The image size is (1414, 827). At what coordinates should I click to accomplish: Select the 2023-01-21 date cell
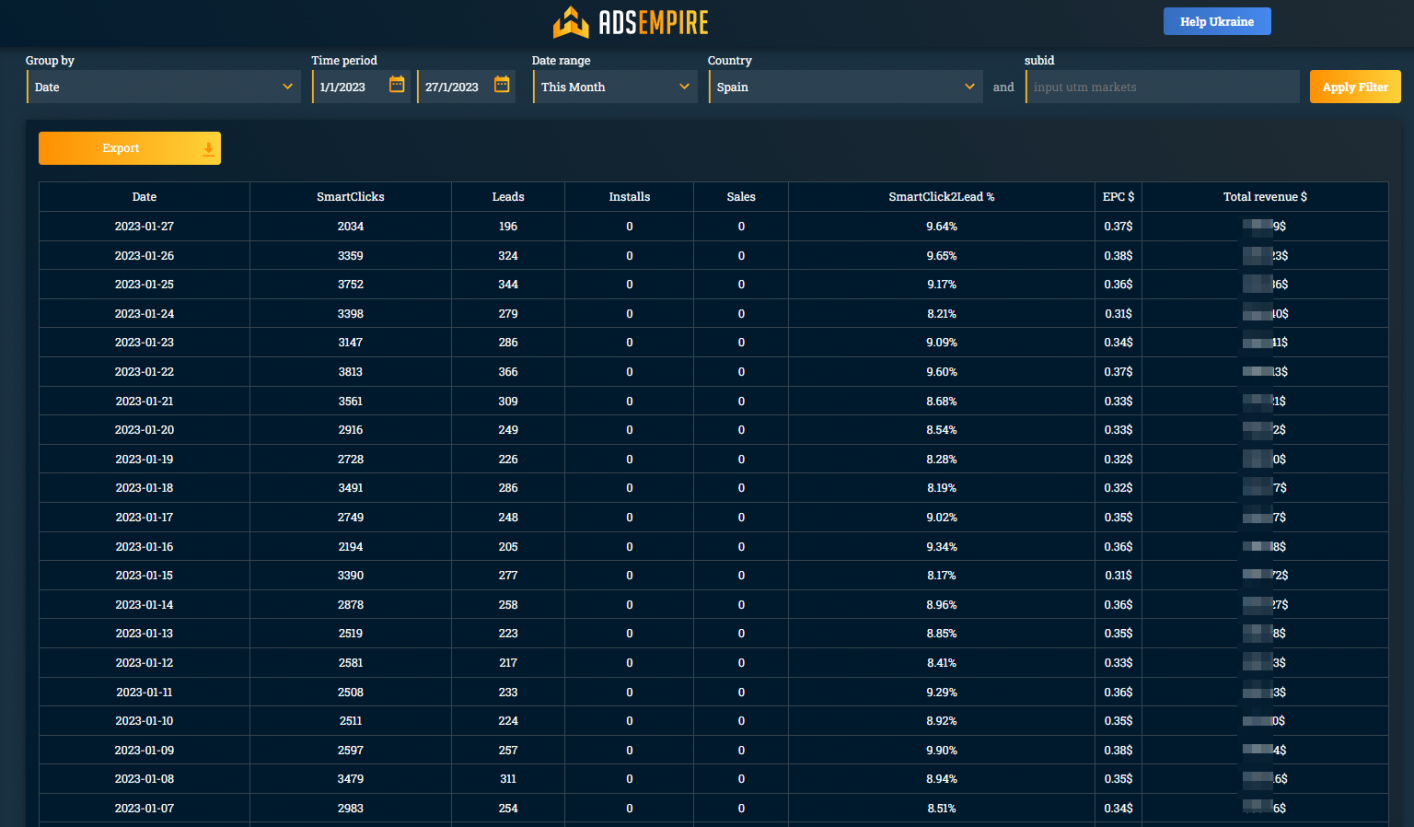pyautogui.click(x=144, y=401)
